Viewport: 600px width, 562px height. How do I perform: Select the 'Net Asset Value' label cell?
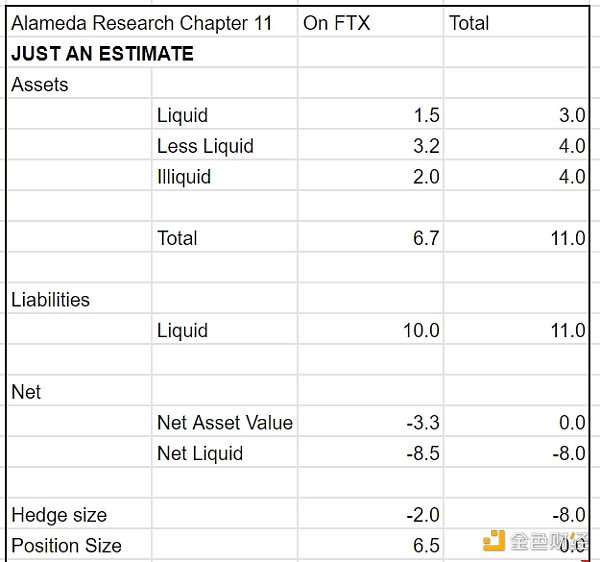coord(225,423)
